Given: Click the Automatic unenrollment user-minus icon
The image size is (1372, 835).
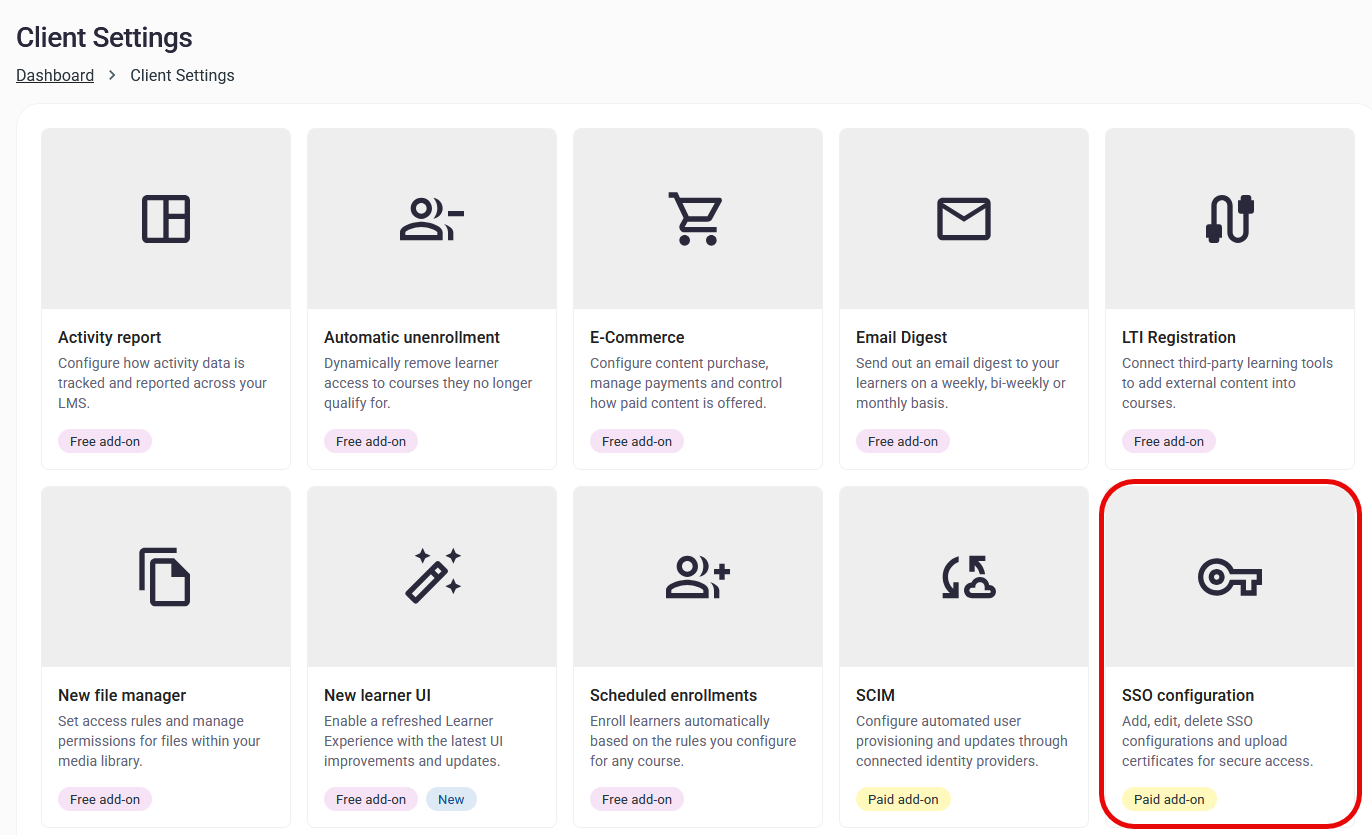Looking at the screenshot, I should 432,219.
